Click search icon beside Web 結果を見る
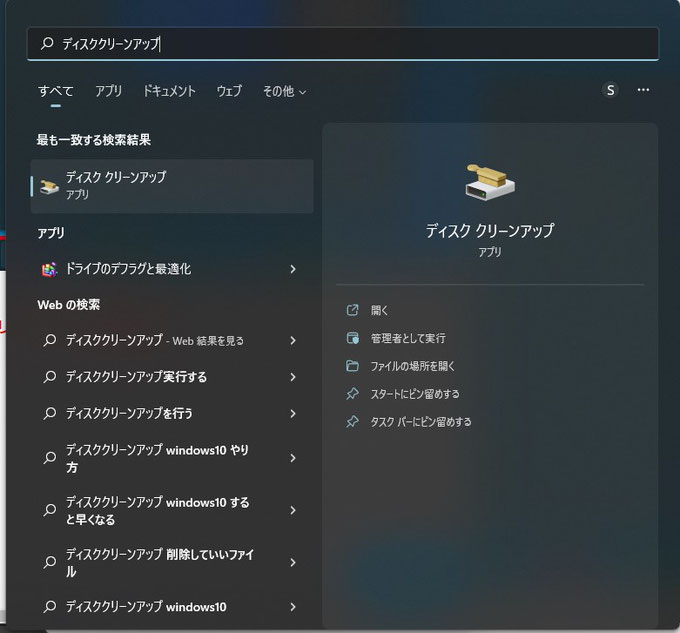Image resolution: width=680 pixels, height=633 pixels. click(x=50, y=340)
